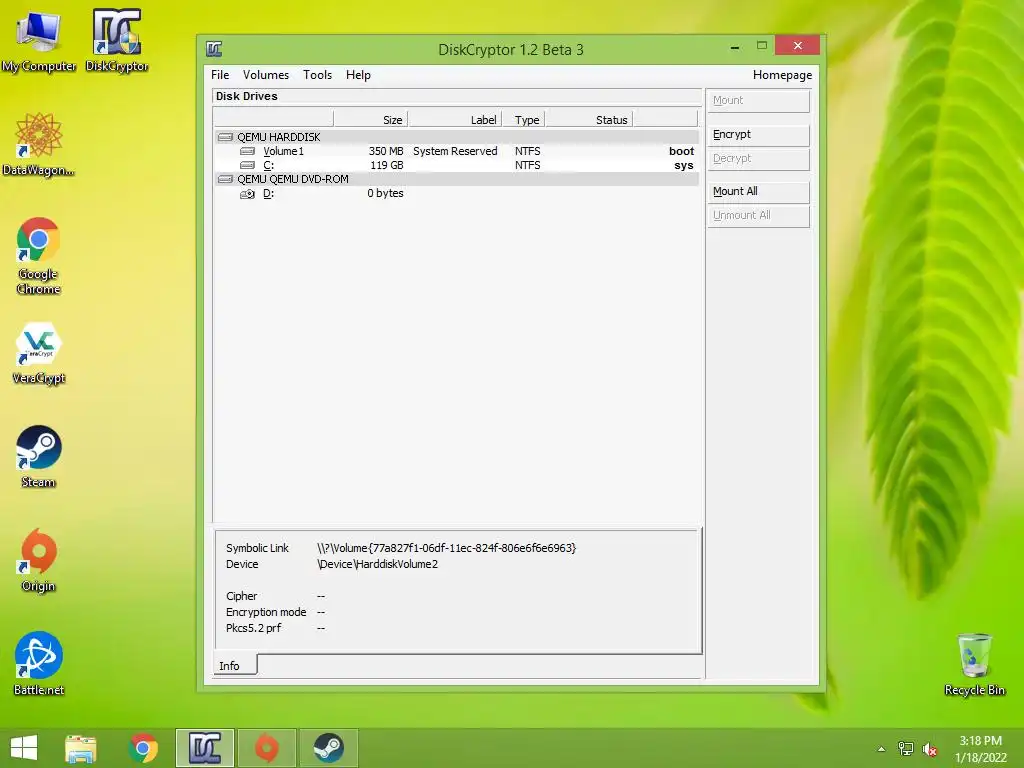Click the Windows Start button
The height and width of the screenshot is (768, 1024).
tap(24, 748)
